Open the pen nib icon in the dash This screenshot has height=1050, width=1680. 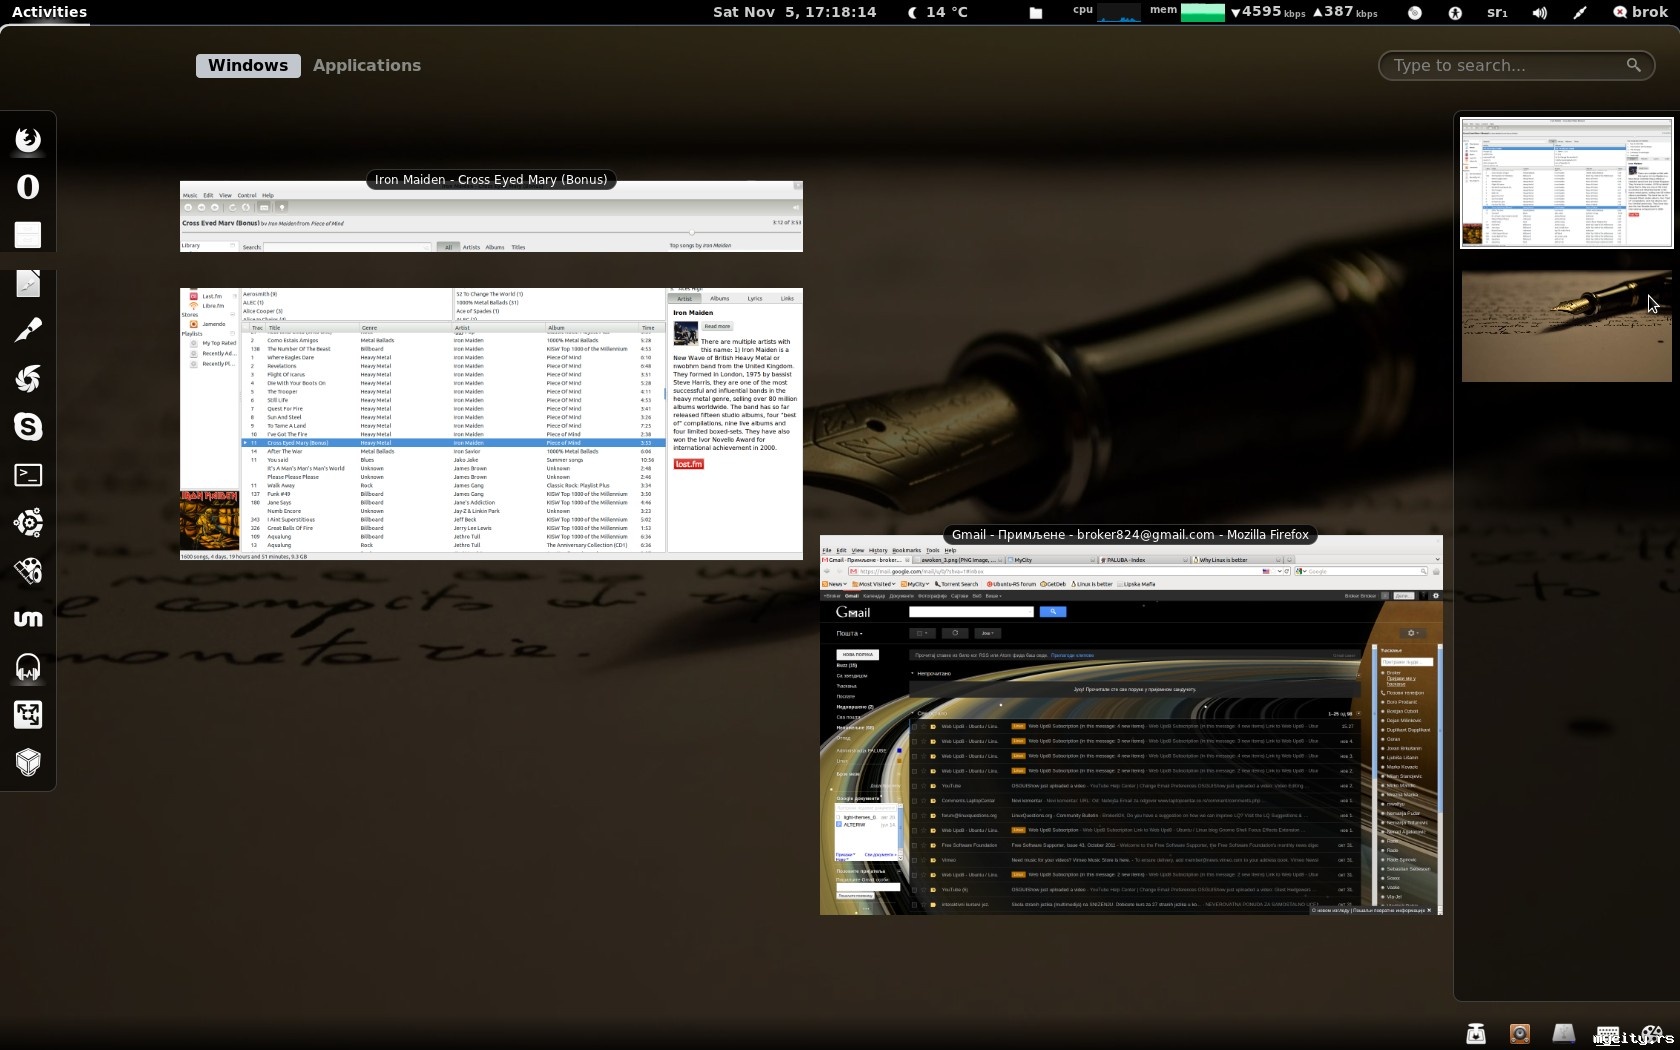coord(28,331)
